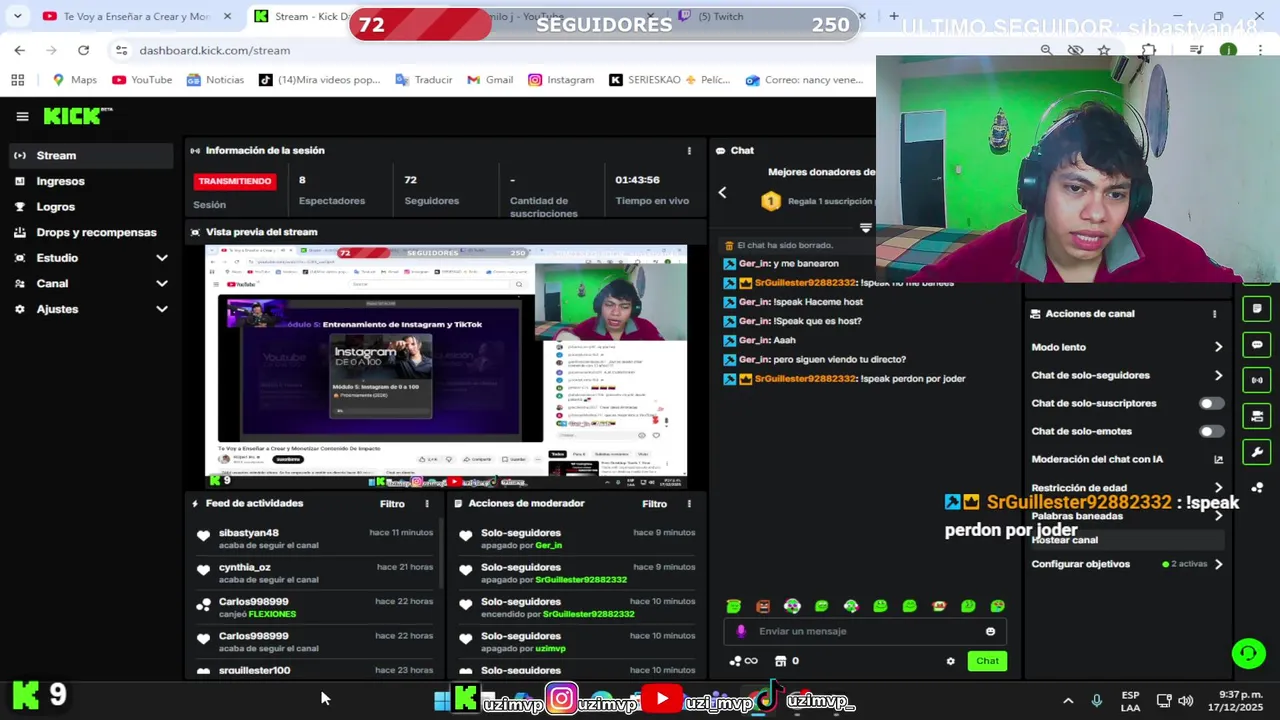Click the Enviar un mensaje input field
This screenshot has height=720, width=1280.
(x=865, y=631)
